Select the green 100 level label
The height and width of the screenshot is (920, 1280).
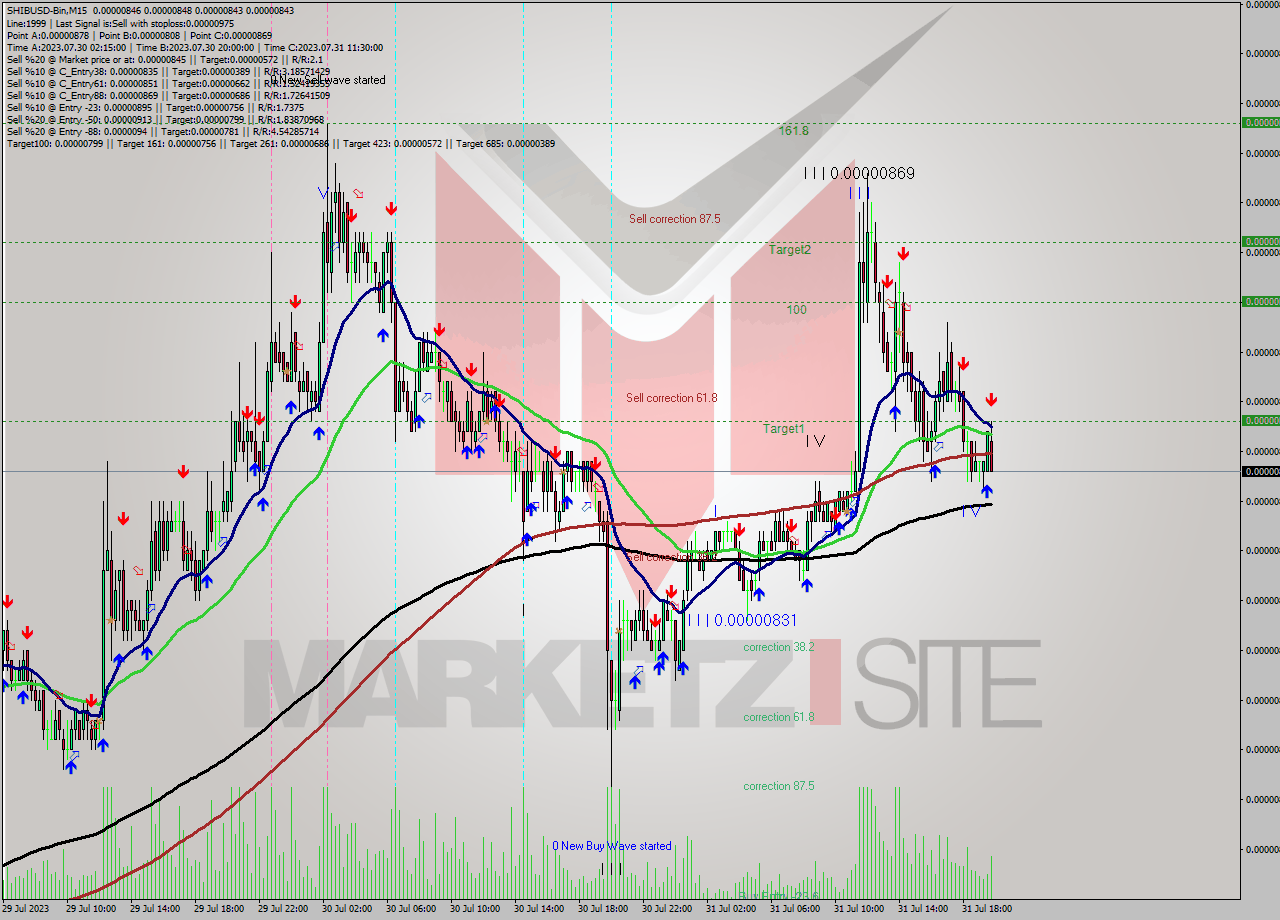click(x=796, y=309)
